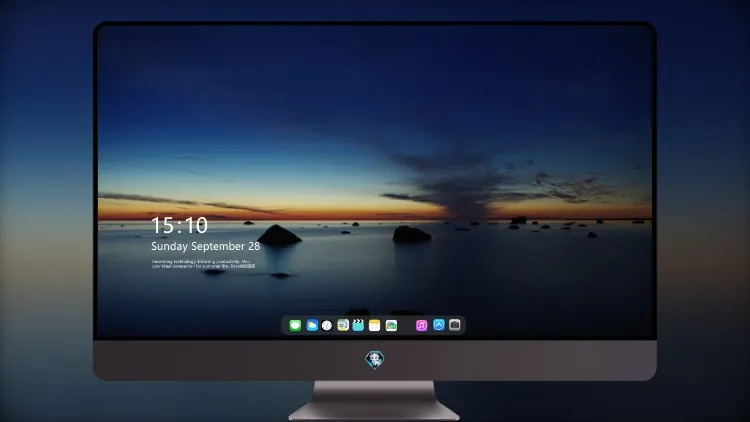Click the small tagline text under the date
This screenshot has height=422, width=750.
tap(203, 264)
